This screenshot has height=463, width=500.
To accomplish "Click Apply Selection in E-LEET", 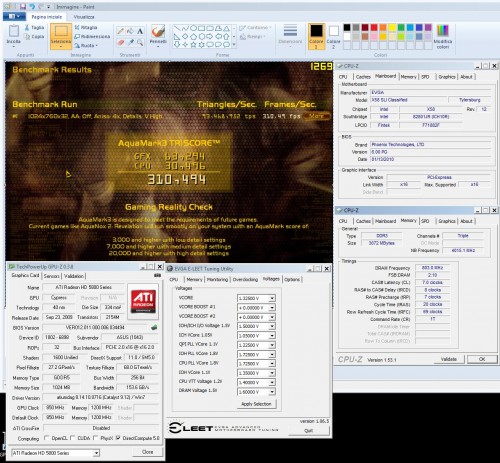I will [x=256, y=404].
